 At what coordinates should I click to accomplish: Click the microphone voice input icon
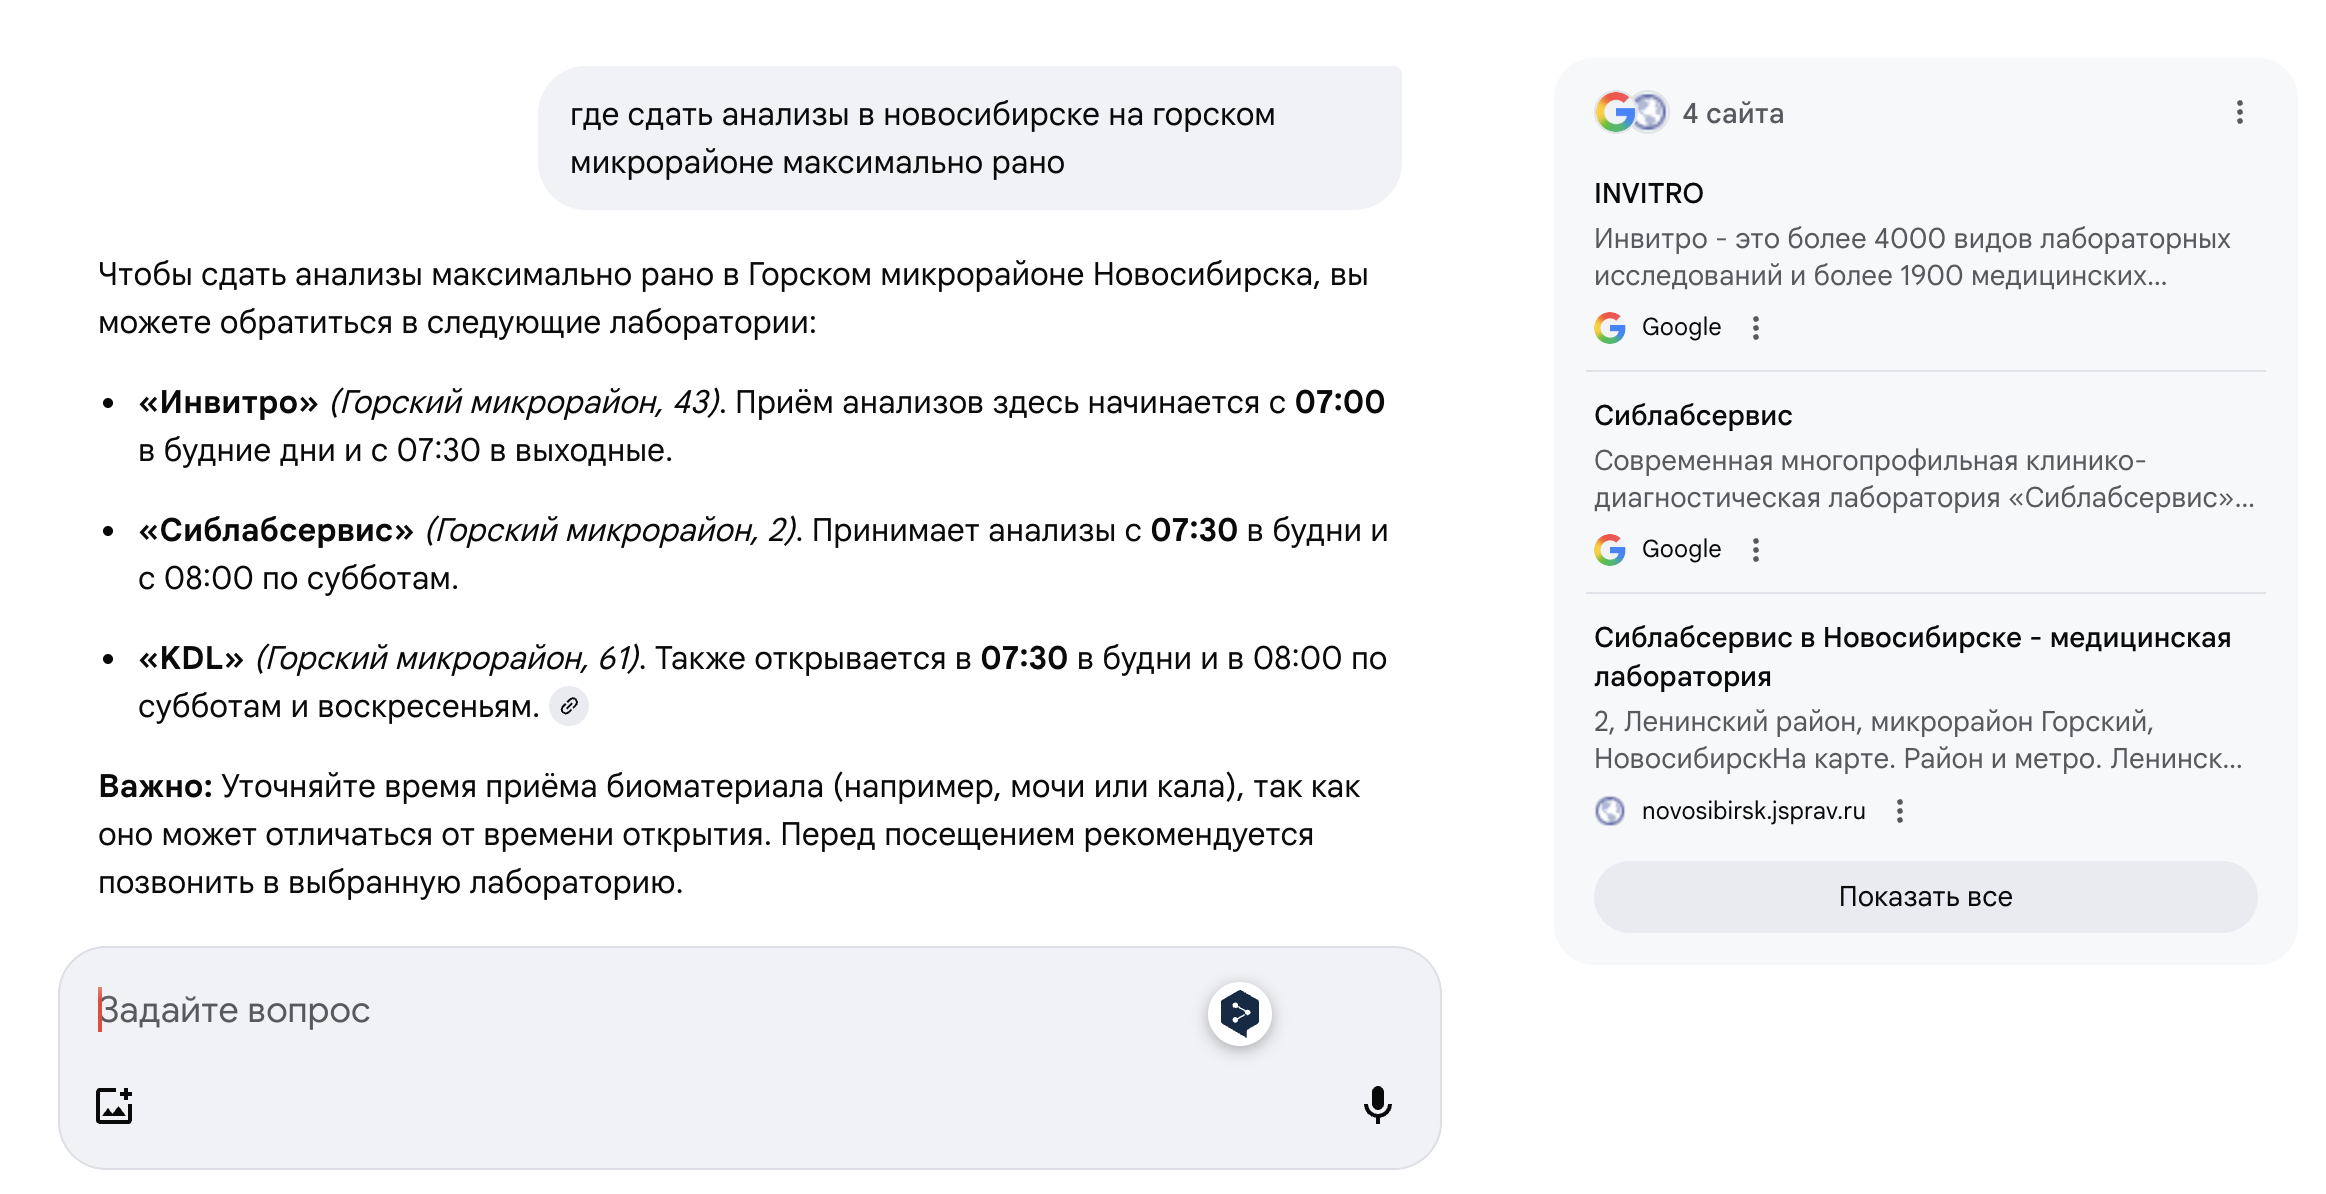[1377, 1105]
